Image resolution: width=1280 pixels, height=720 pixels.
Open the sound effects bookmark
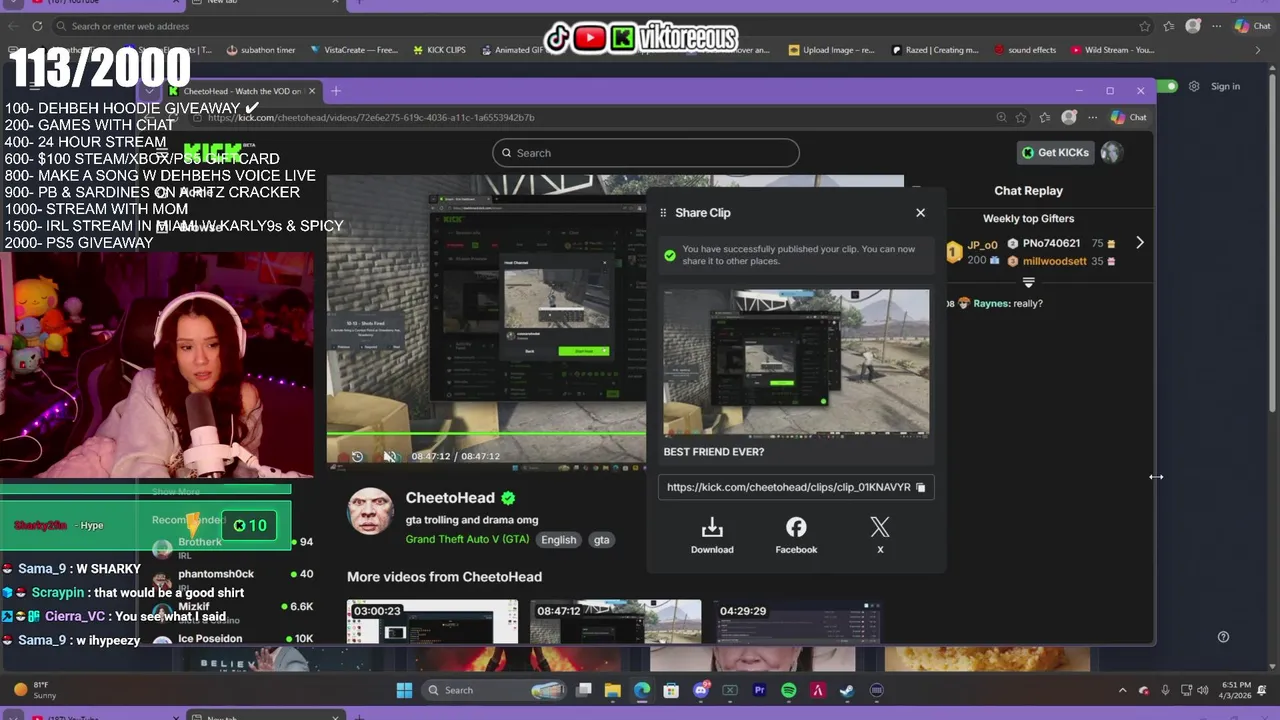click(1025, 50)
